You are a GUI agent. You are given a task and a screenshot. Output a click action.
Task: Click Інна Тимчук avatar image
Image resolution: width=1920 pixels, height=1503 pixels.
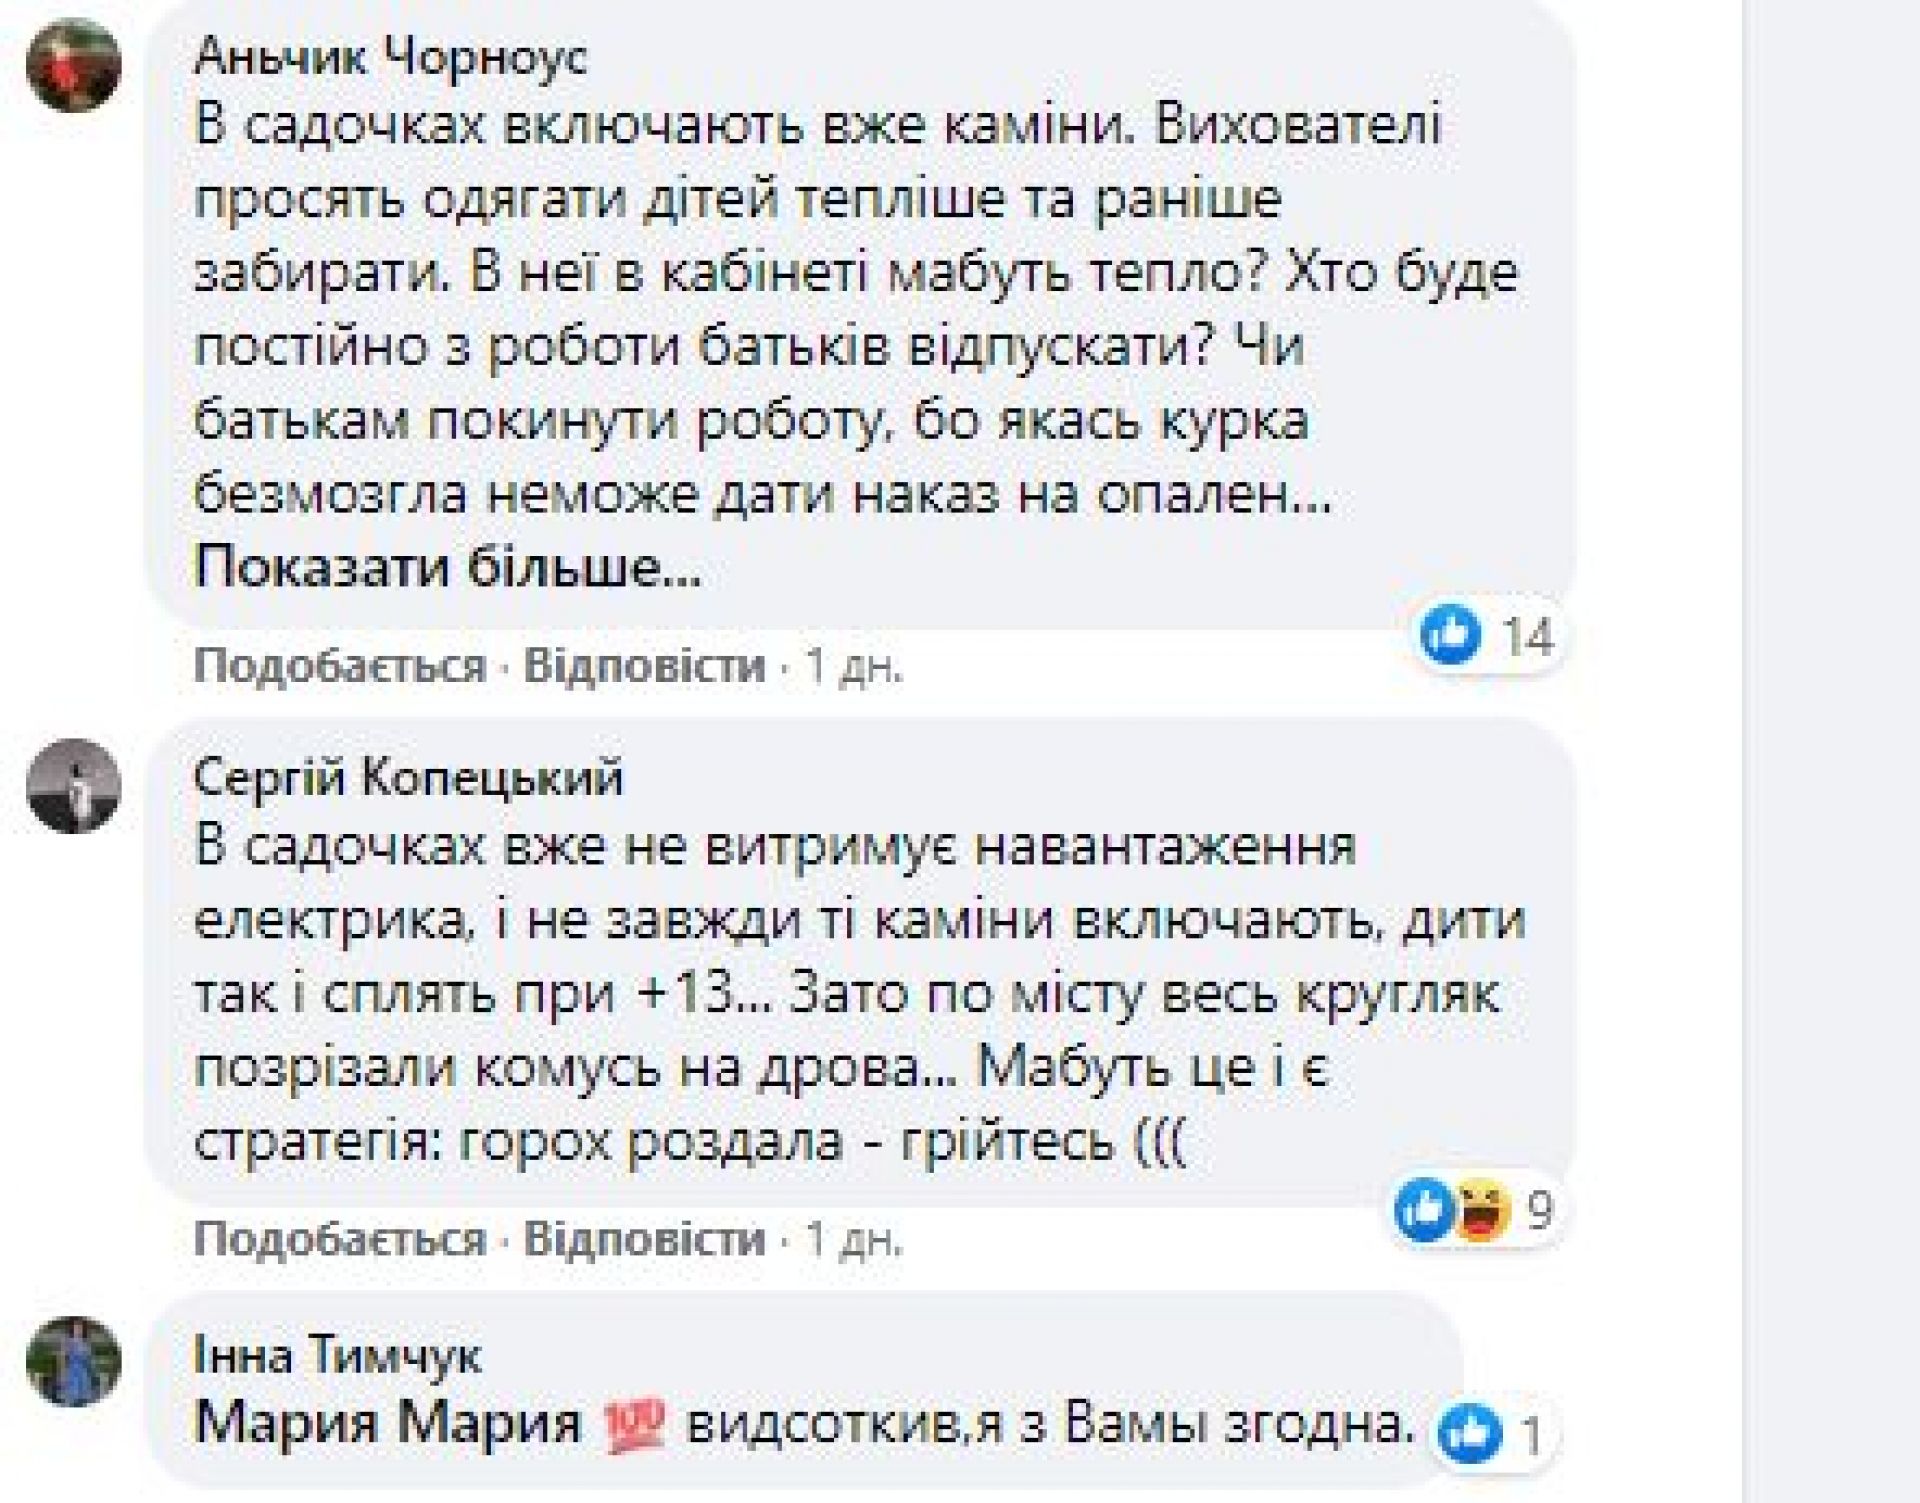click(x=74, y=1361)
